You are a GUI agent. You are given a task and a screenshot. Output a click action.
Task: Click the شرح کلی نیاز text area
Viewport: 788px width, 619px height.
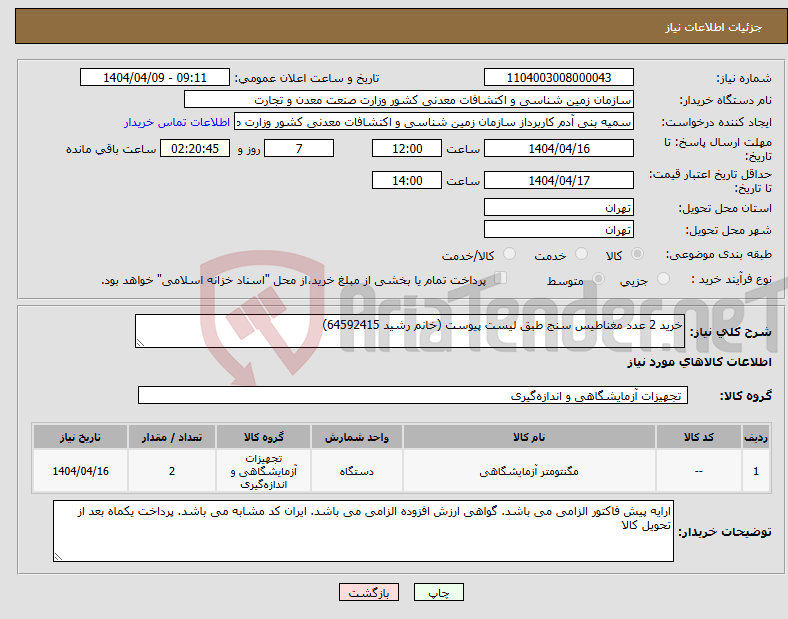click(410, 331)
